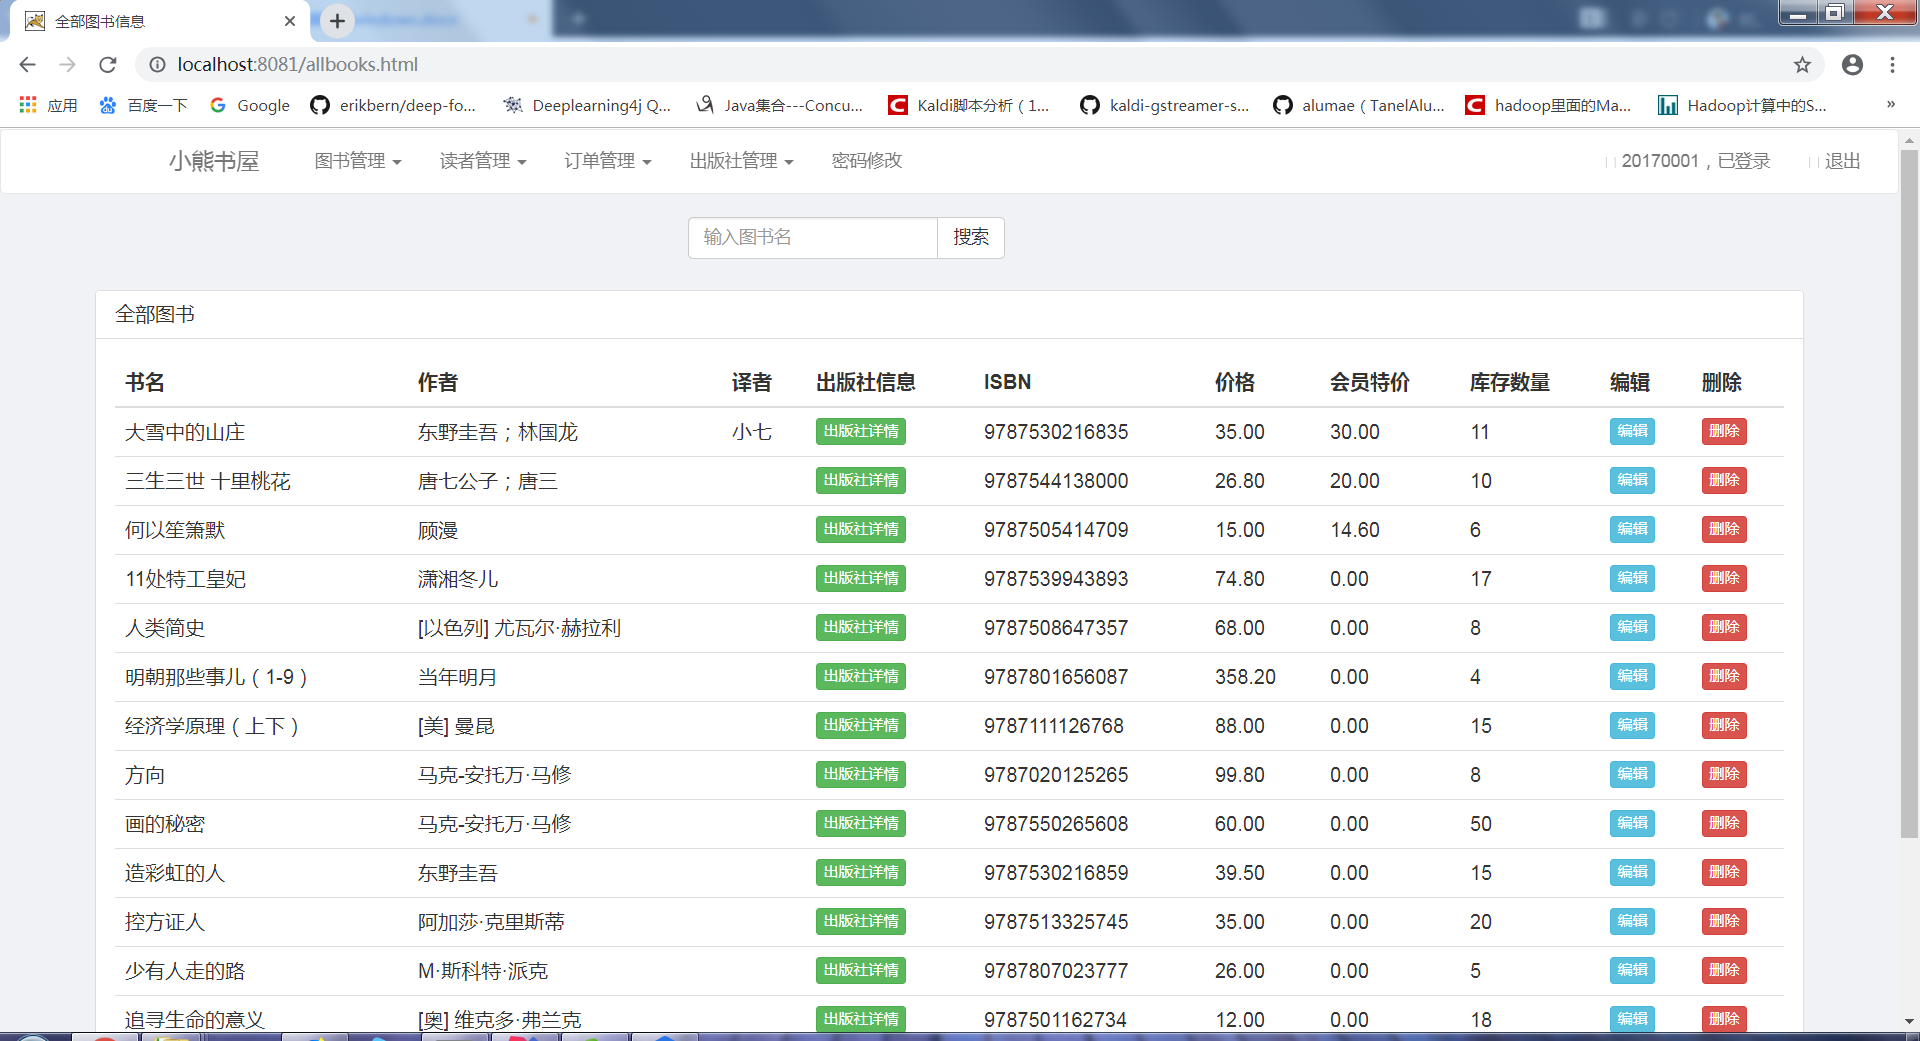This screenshot has width=1920, height=1041.
Task: Edit the book 大雪中的山庄
Action: [1632, 431]
